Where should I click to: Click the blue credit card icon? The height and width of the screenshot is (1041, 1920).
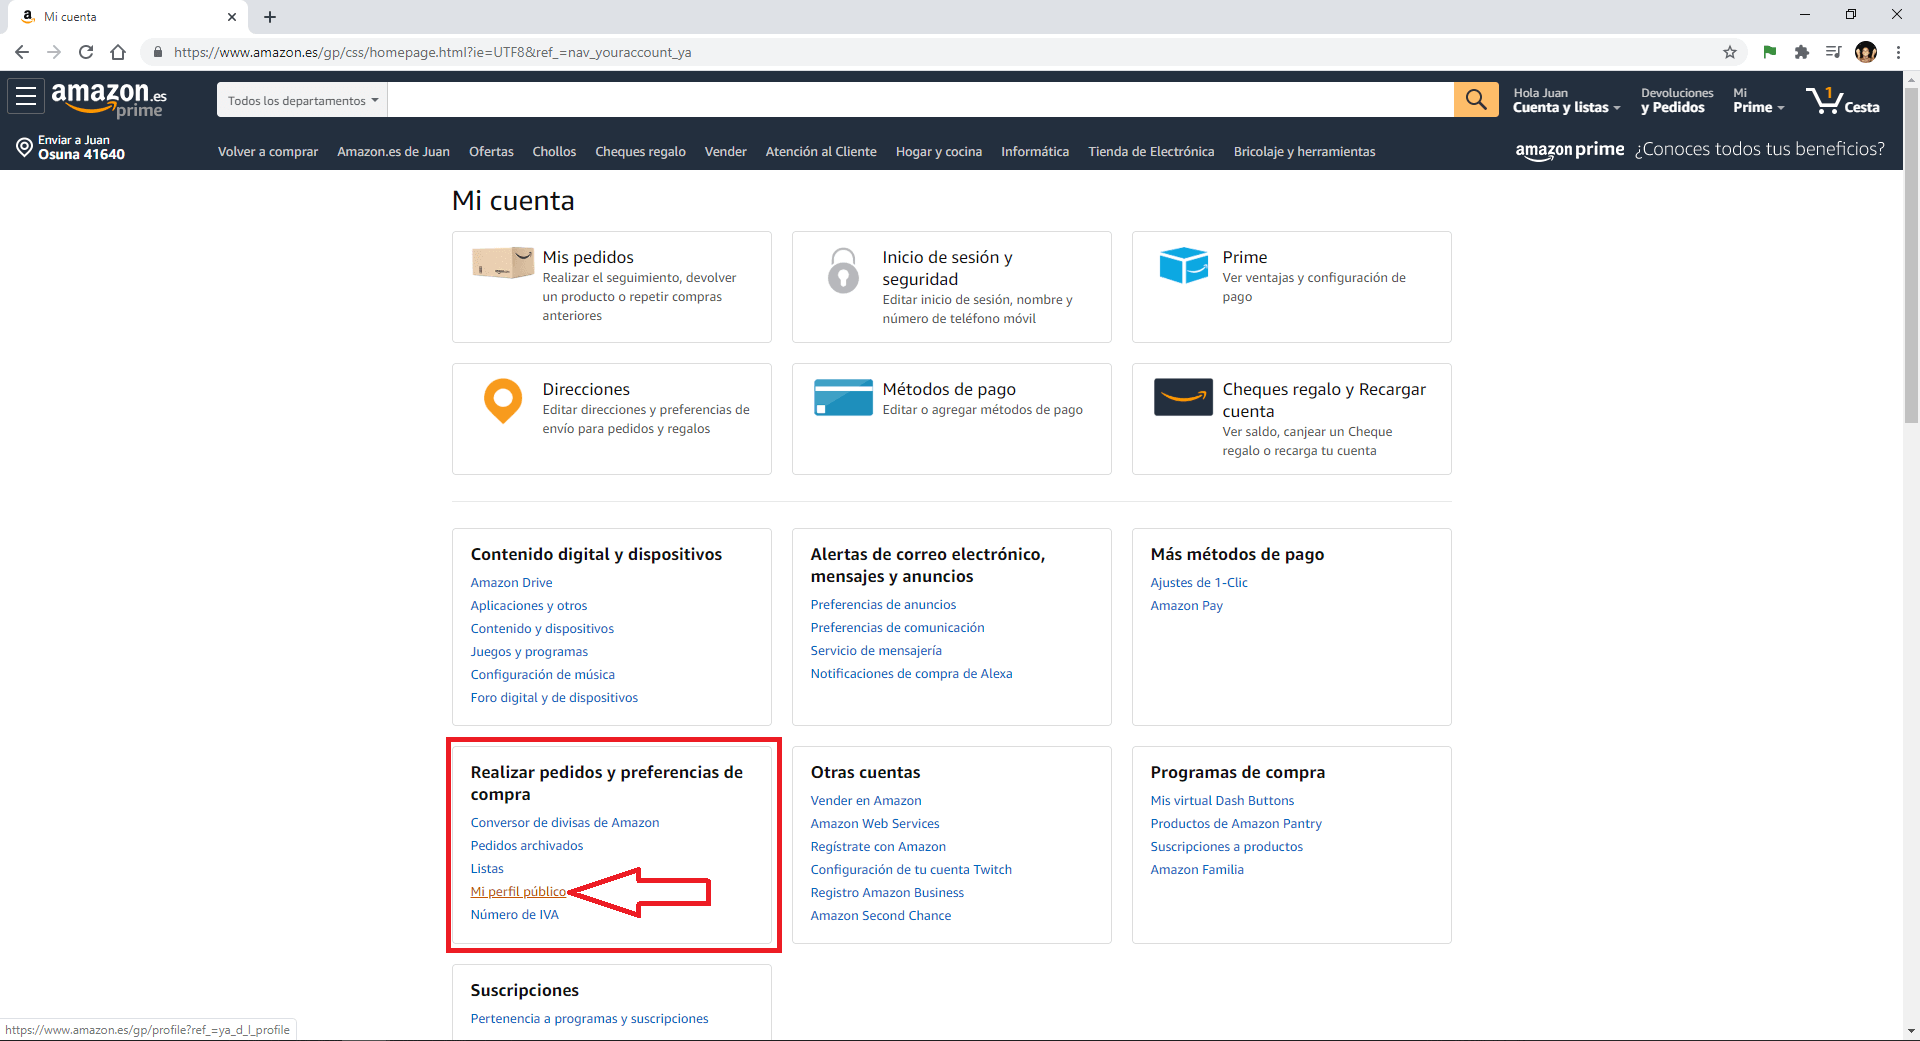[843, 397]
